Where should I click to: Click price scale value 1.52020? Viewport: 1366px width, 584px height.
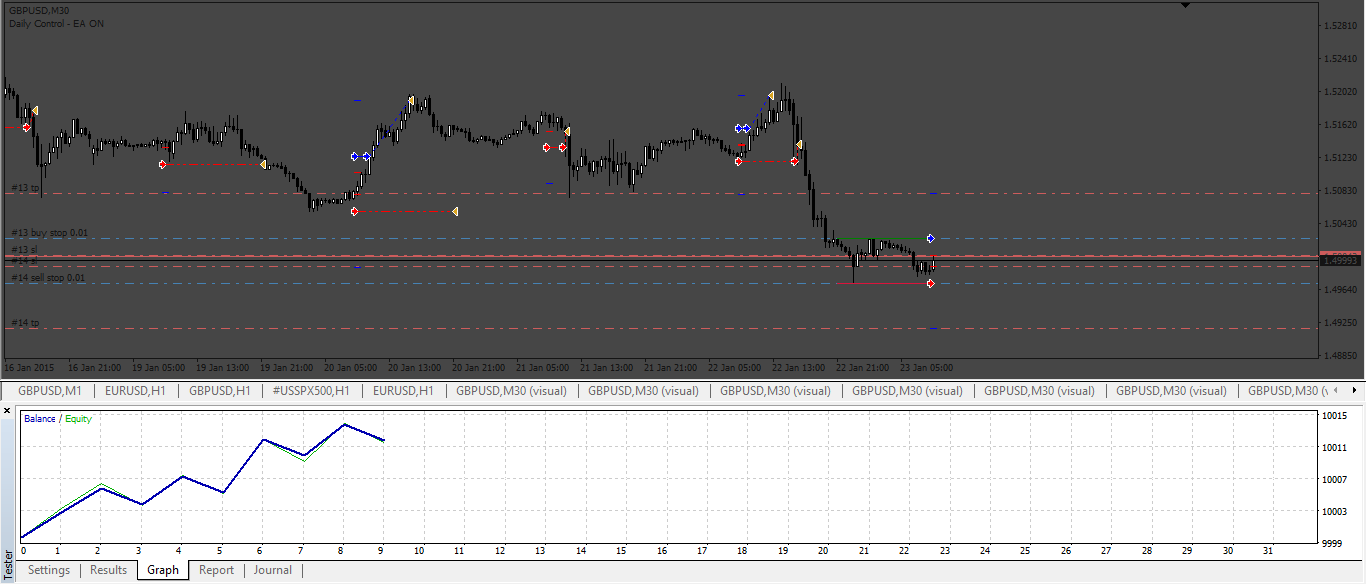(x=1339, y=91)
